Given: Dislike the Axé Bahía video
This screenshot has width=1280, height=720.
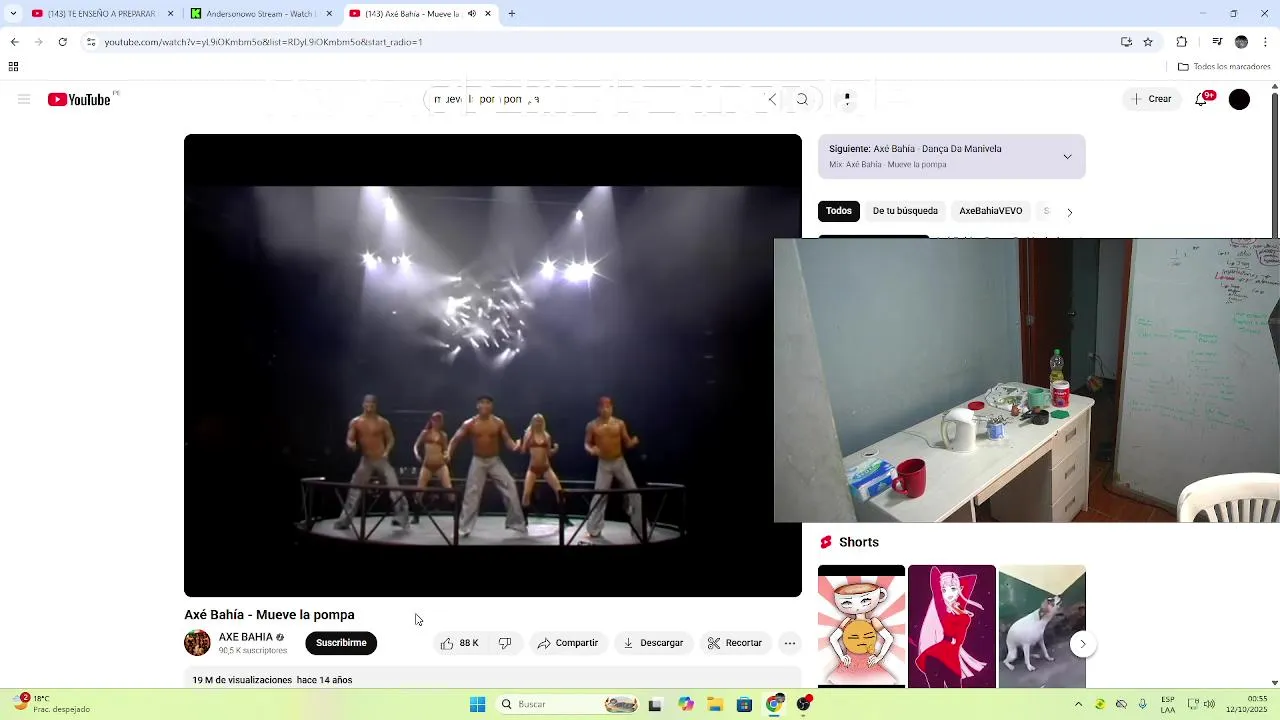Looking at the screenshot, I should (x=505, y=643).
